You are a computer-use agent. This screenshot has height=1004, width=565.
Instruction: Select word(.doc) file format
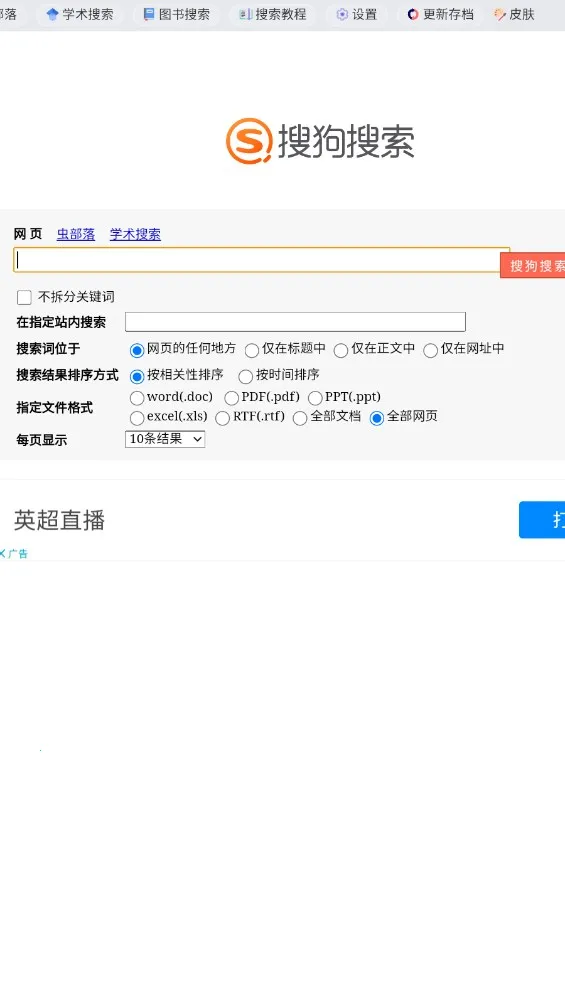[136, 398]
